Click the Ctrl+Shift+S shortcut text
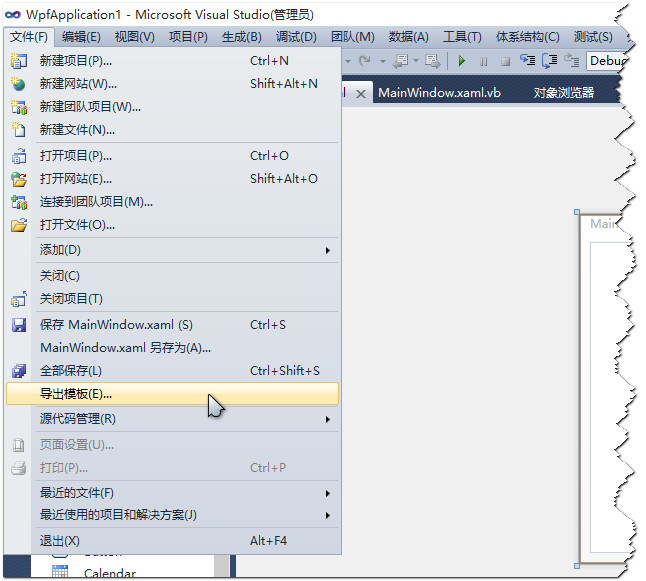646x581 pixels. click(285, 370)
